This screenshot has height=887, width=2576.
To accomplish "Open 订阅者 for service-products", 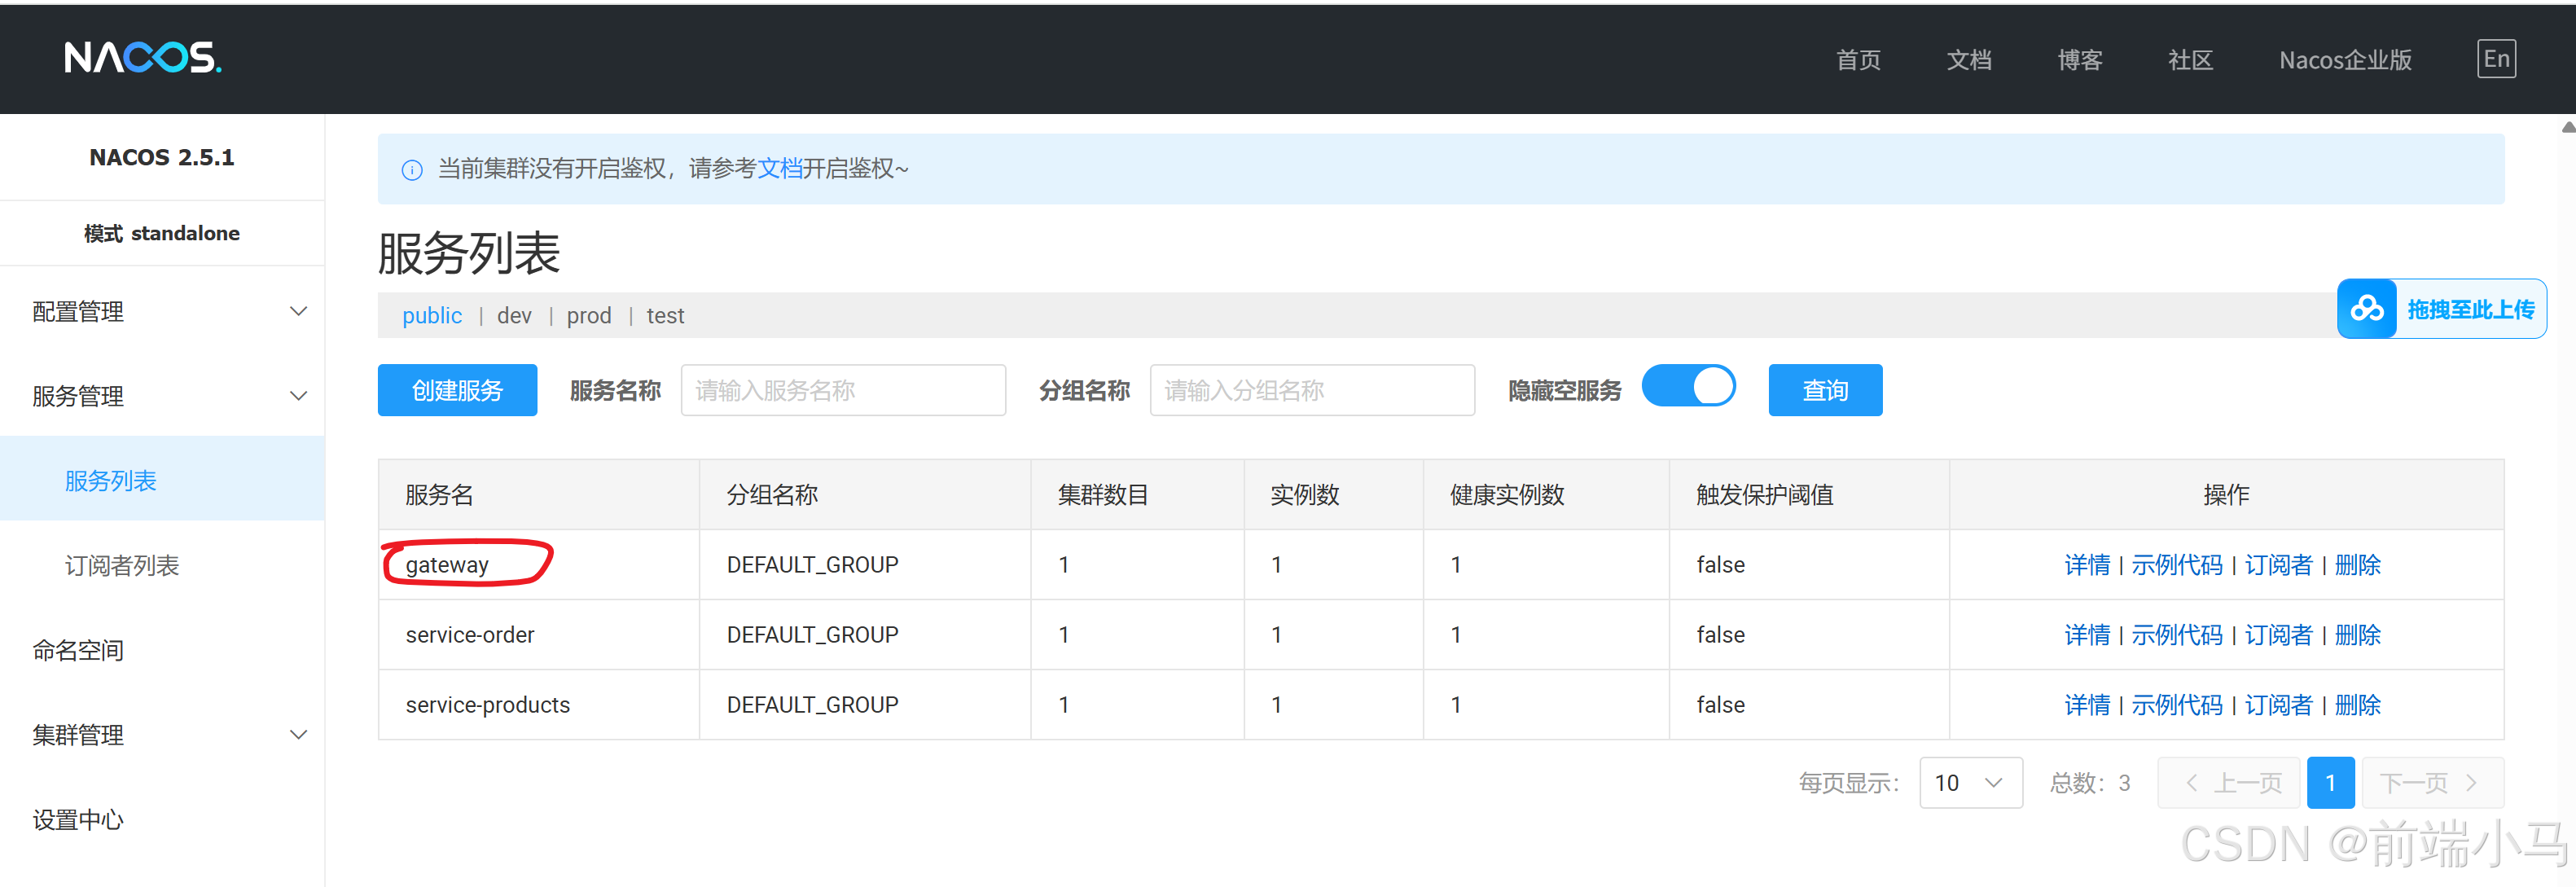I will [2278, 705].
